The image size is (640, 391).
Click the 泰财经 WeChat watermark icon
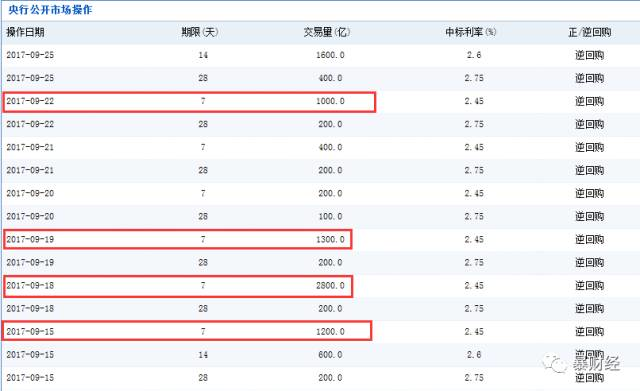(555, 363)
